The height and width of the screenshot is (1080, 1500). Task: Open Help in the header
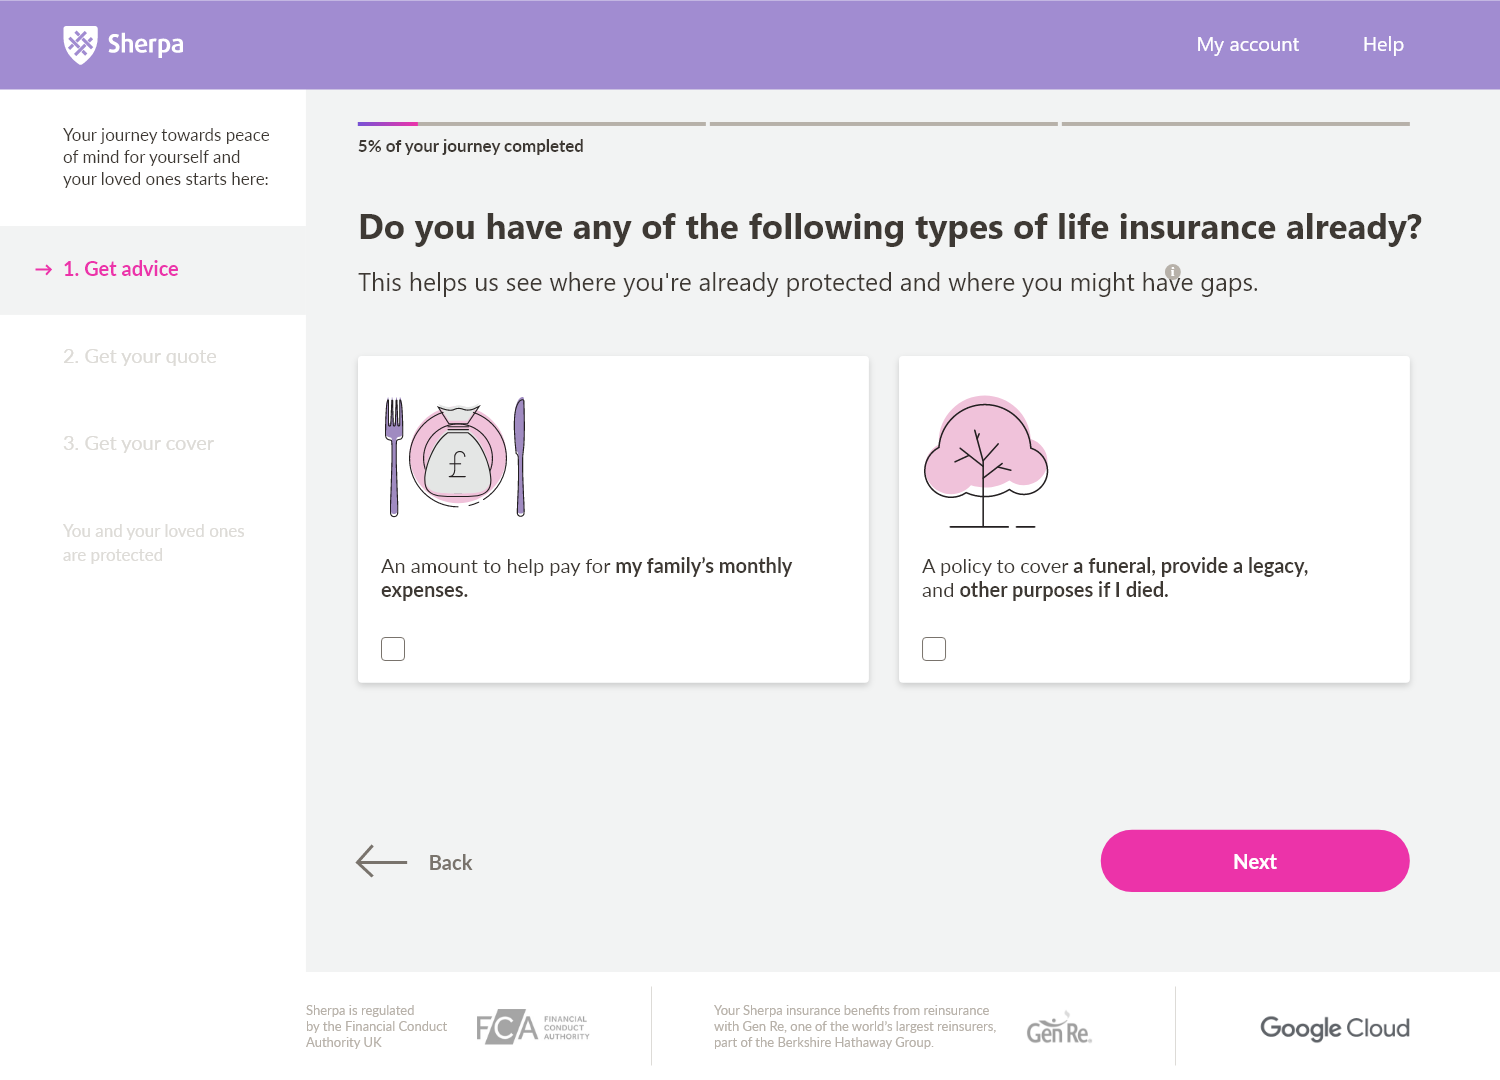point(1383,44)
